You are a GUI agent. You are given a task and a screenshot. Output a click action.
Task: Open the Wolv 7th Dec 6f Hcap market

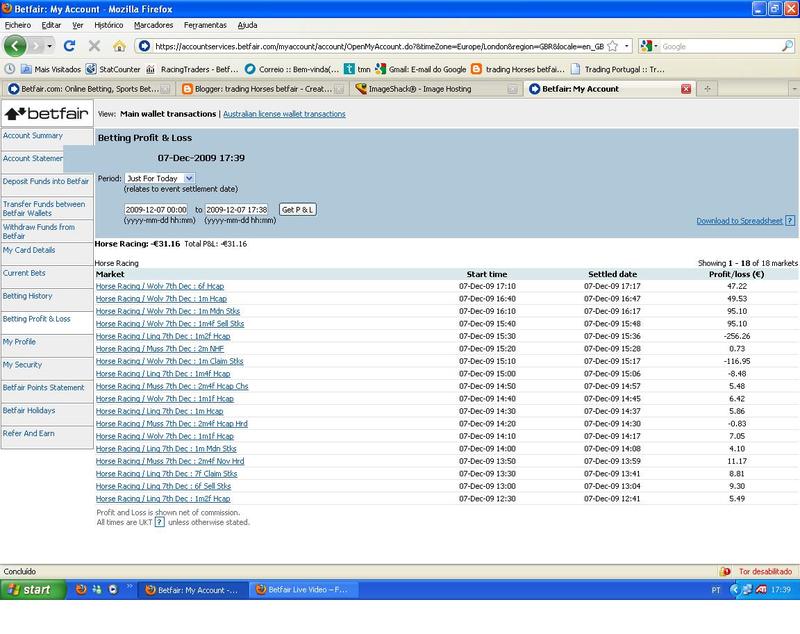160,286
